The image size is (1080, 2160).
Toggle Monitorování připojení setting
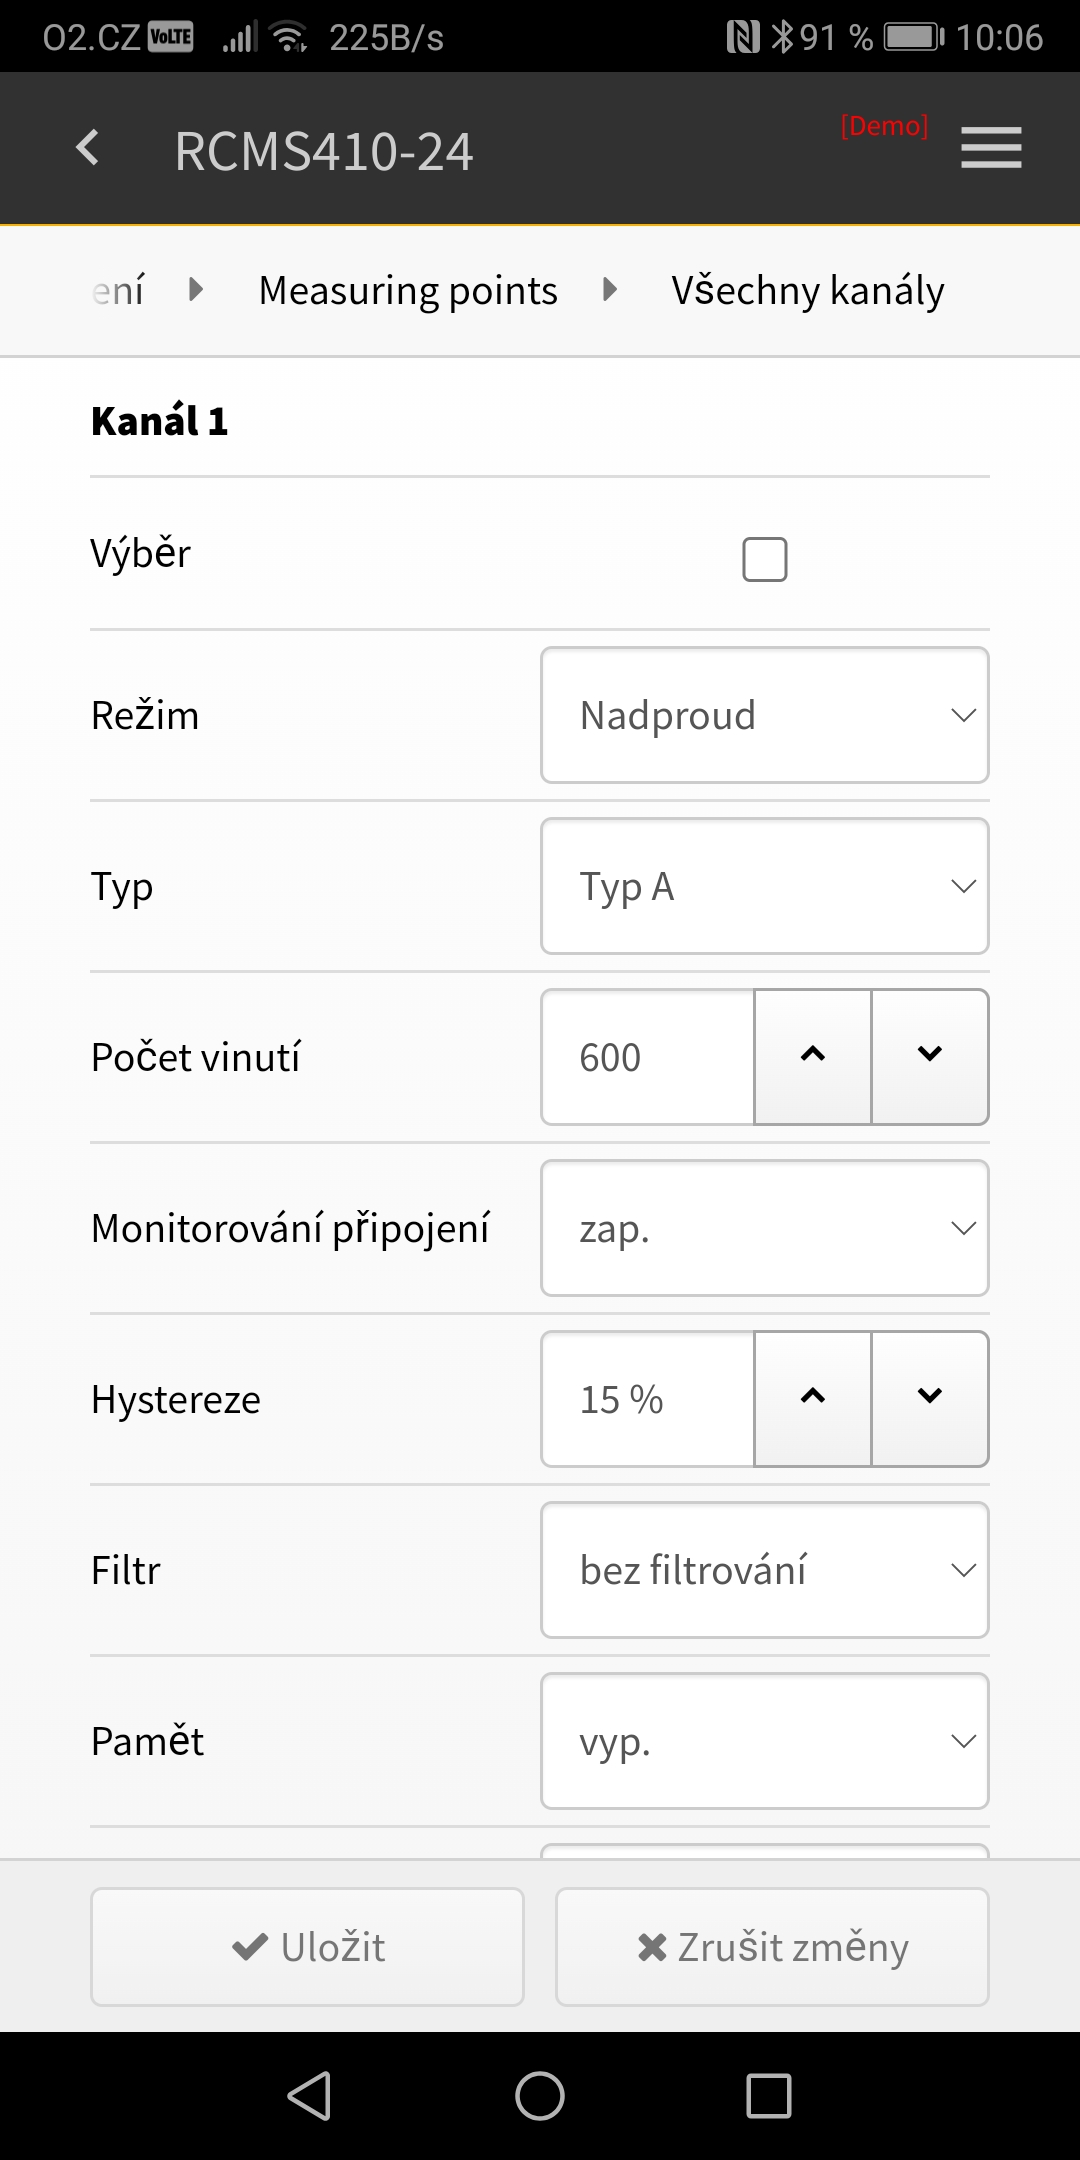[x=764, y=1228]
